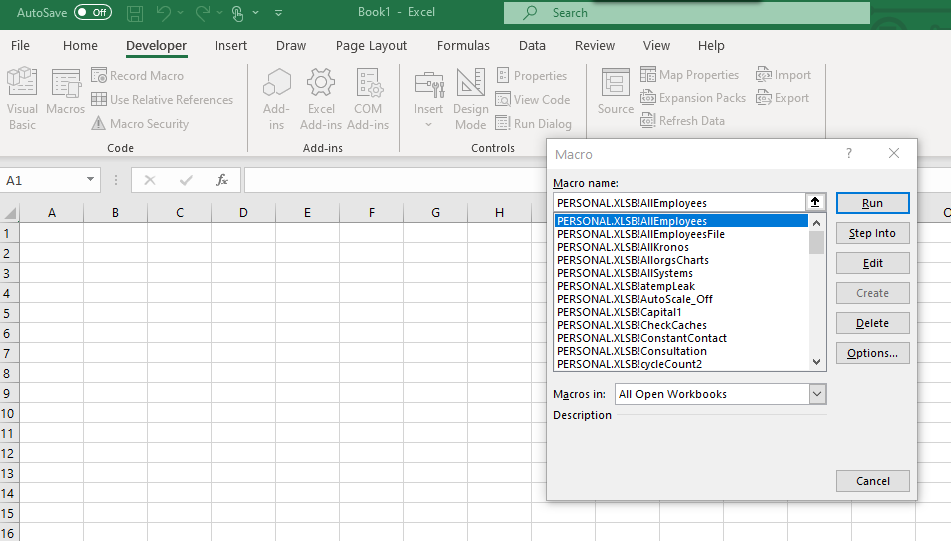This screenshot has height=541, width=951.
Task: Click the formula bar Enter checkmark
Action: [186, 180]
